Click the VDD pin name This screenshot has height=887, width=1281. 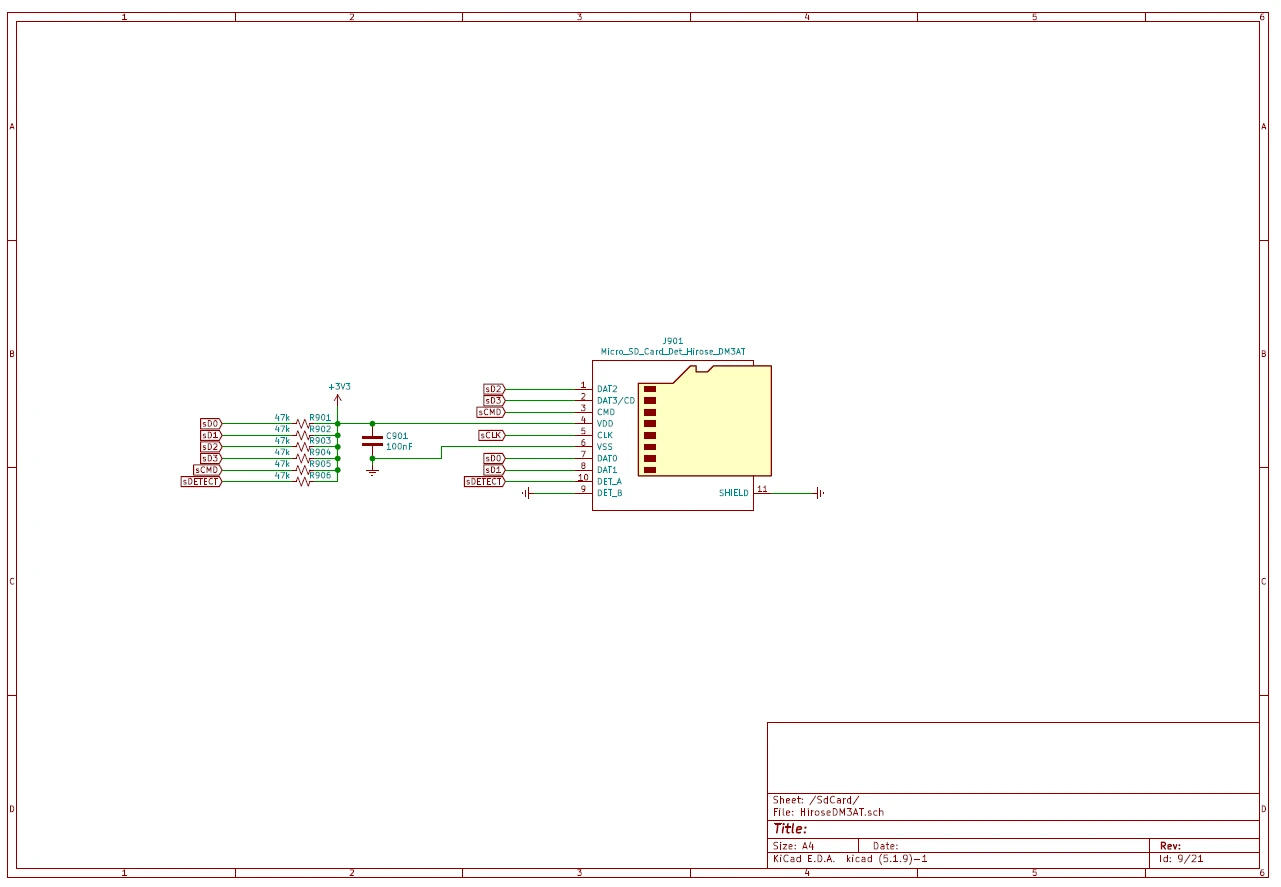pos(606,424)
